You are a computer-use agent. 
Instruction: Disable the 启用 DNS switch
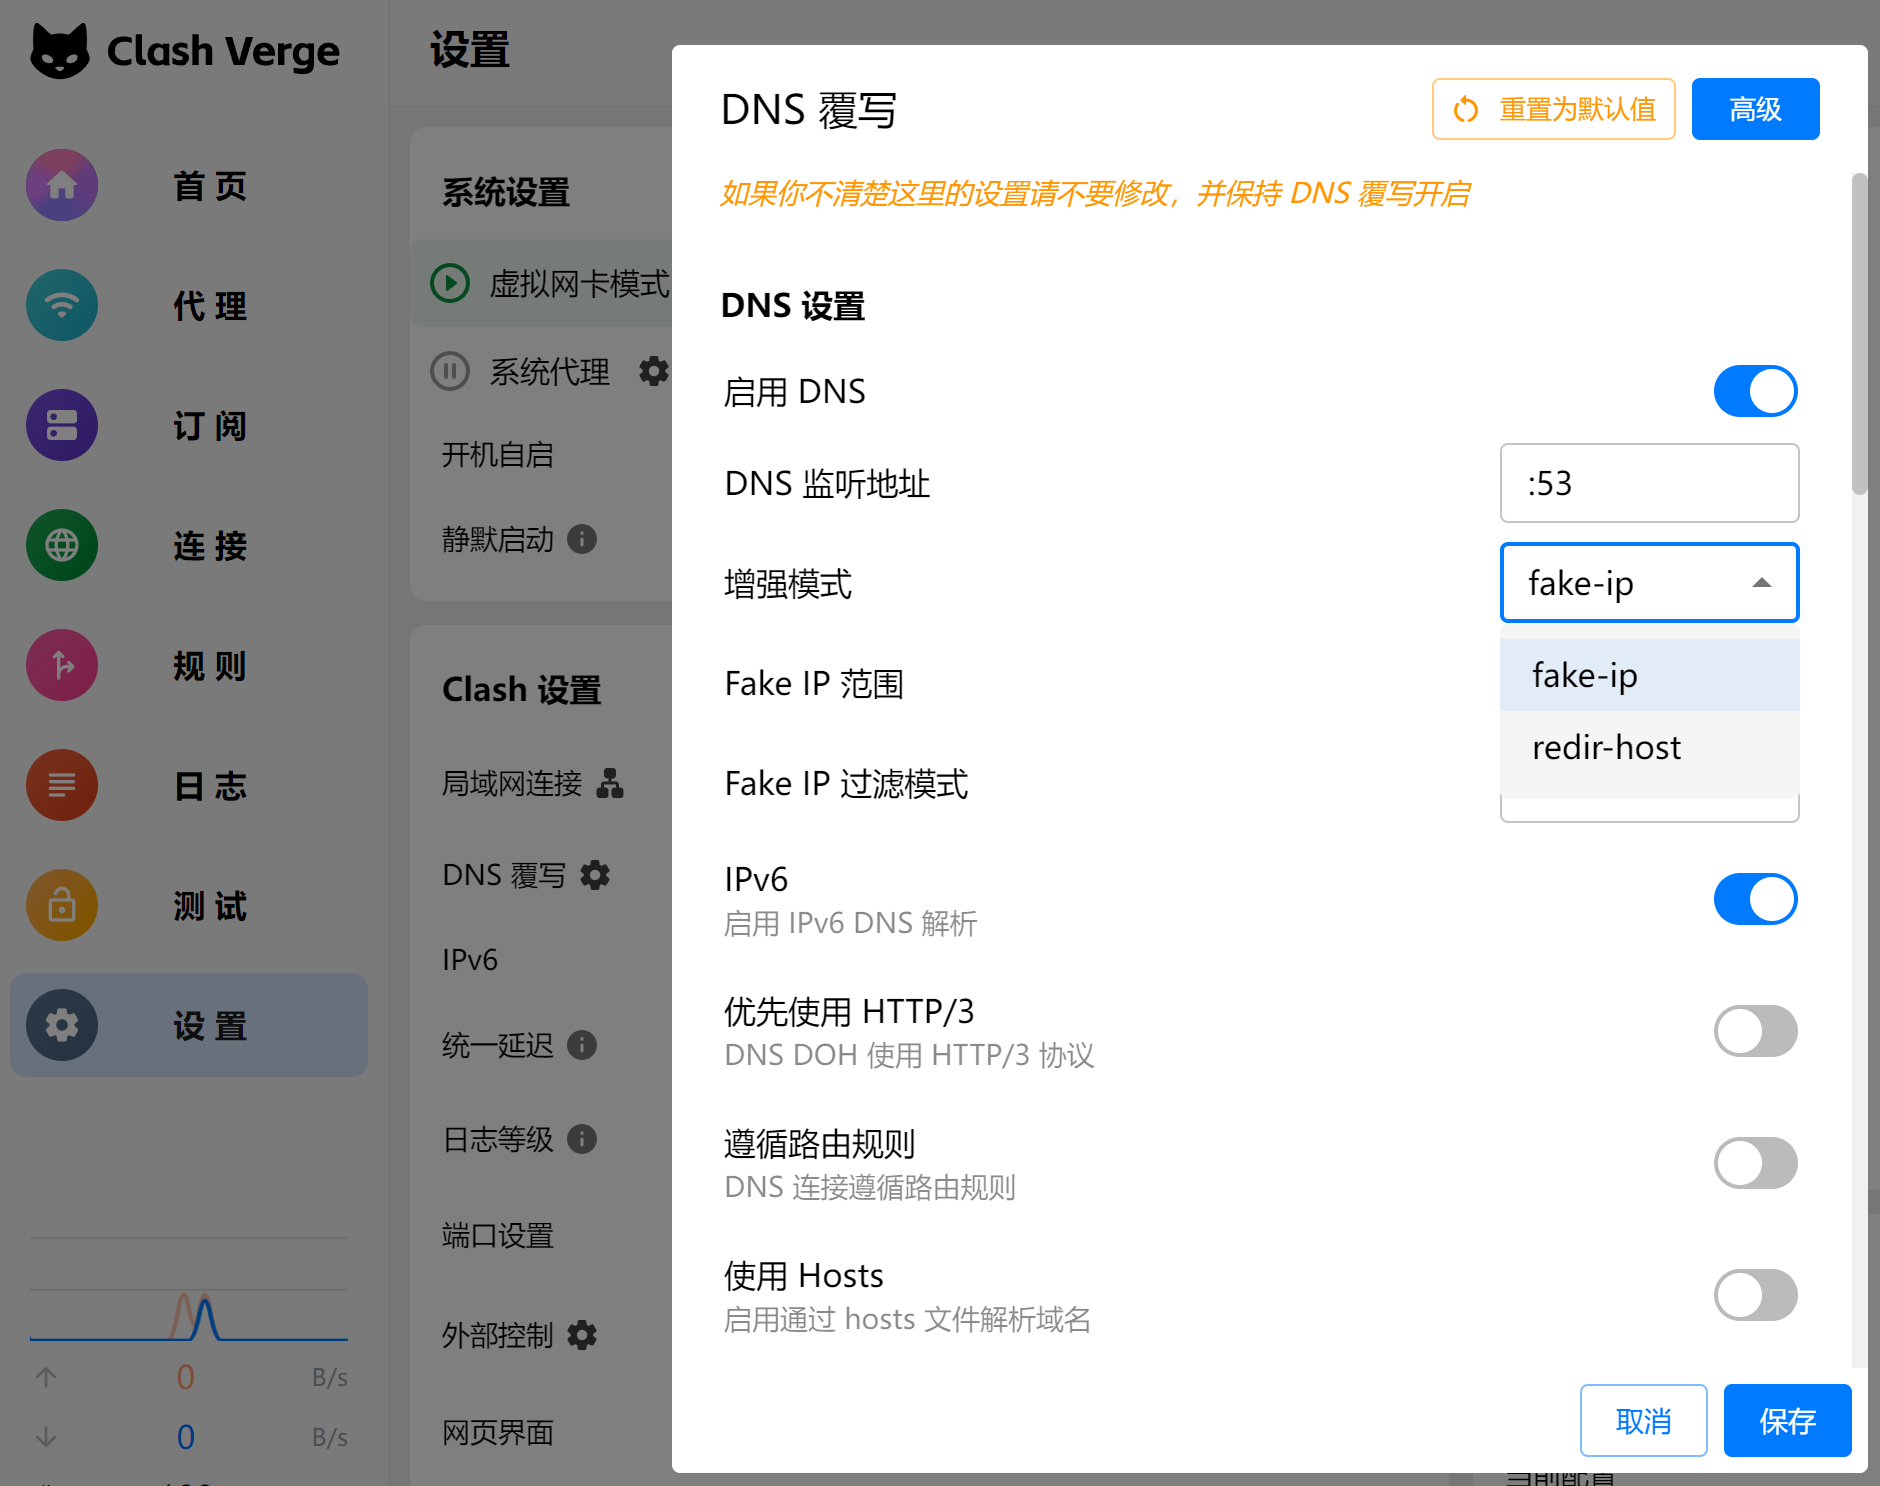pos(1755,391)
